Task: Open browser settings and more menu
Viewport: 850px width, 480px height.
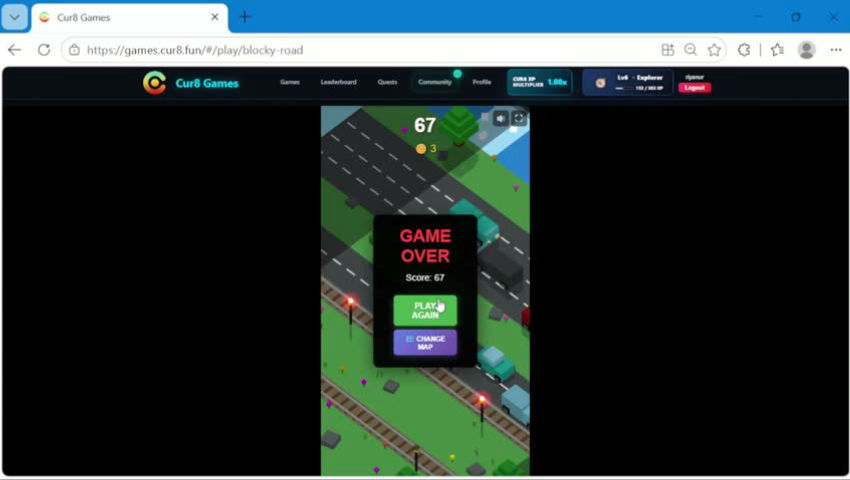Action: (x=835, y=50)
